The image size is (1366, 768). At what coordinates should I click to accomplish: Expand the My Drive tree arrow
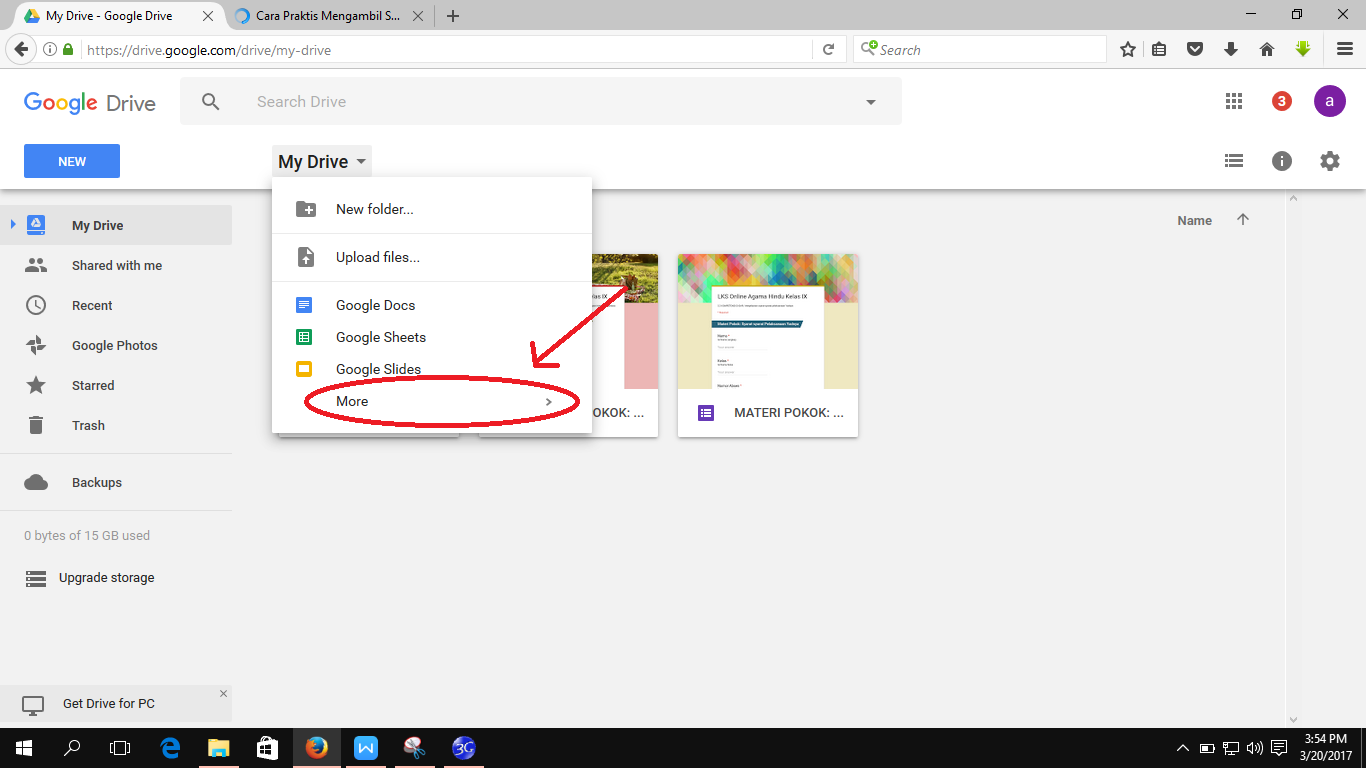click(13, 225)
